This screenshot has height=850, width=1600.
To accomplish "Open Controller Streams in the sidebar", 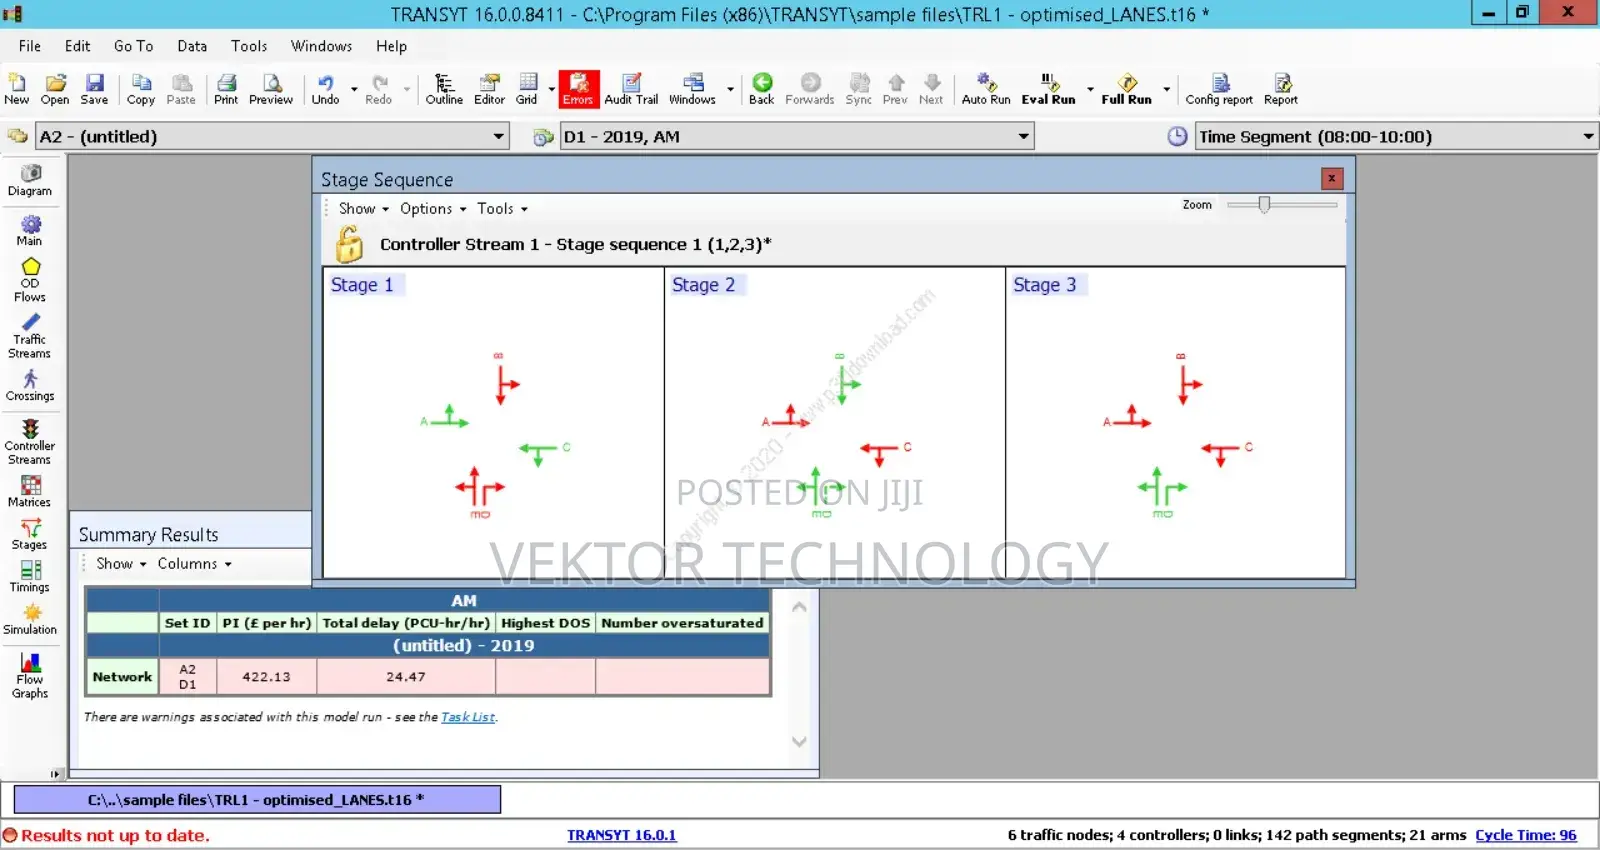I will coord(30,442).
